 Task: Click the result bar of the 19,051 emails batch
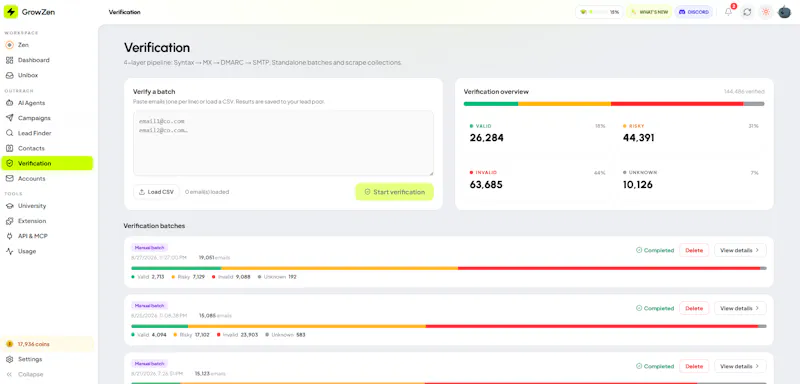click(x=448, y=268)
